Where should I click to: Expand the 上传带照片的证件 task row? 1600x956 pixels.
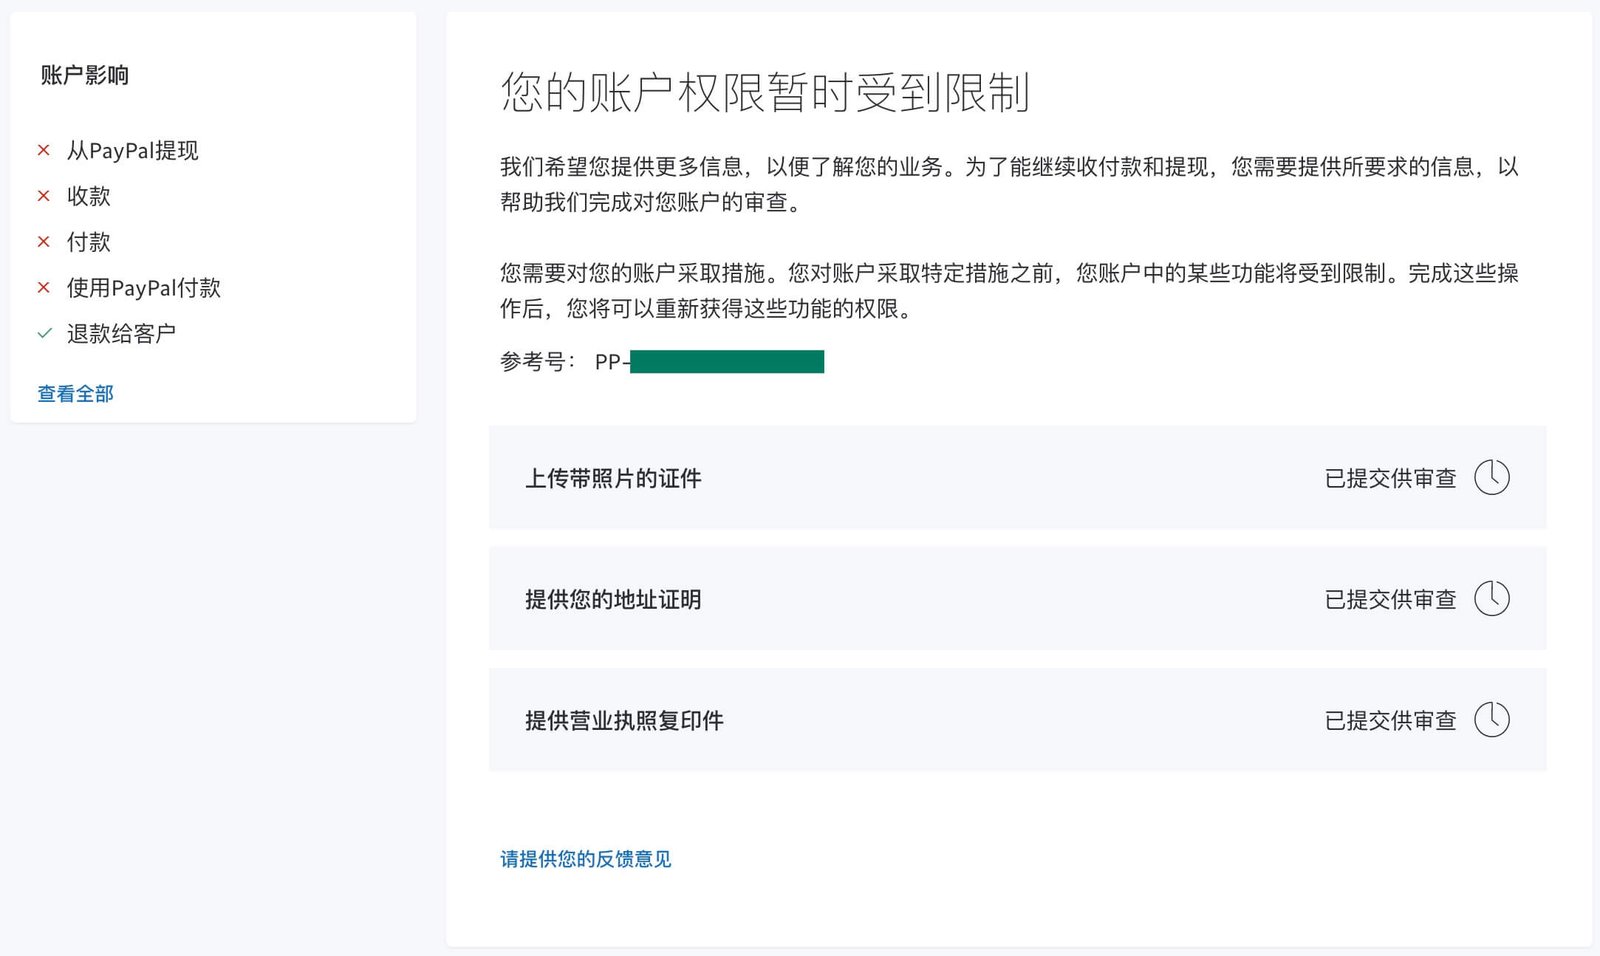click(1017, 478)
